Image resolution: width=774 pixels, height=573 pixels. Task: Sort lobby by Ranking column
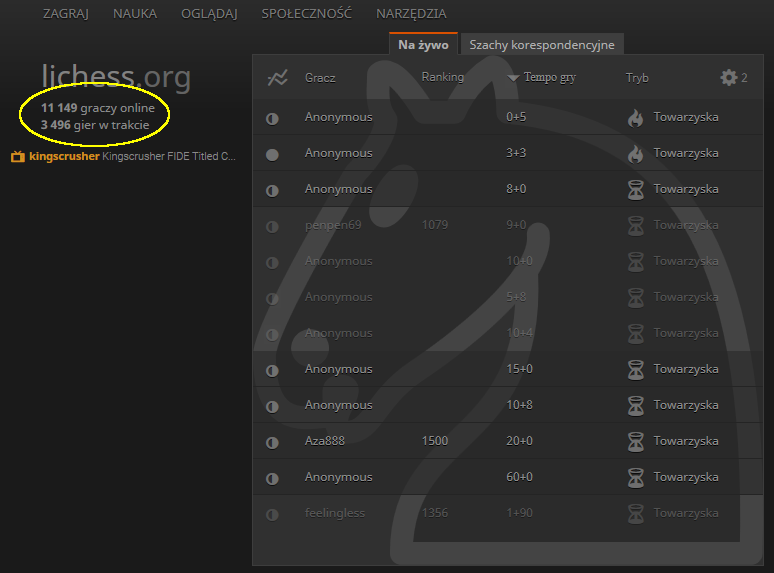click(x=443, y=77)
